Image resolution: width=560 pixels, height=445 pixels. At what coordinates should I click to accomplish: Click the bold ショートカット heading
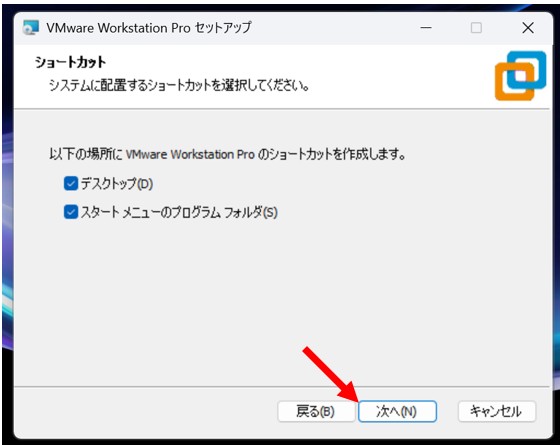pos(70,62)
